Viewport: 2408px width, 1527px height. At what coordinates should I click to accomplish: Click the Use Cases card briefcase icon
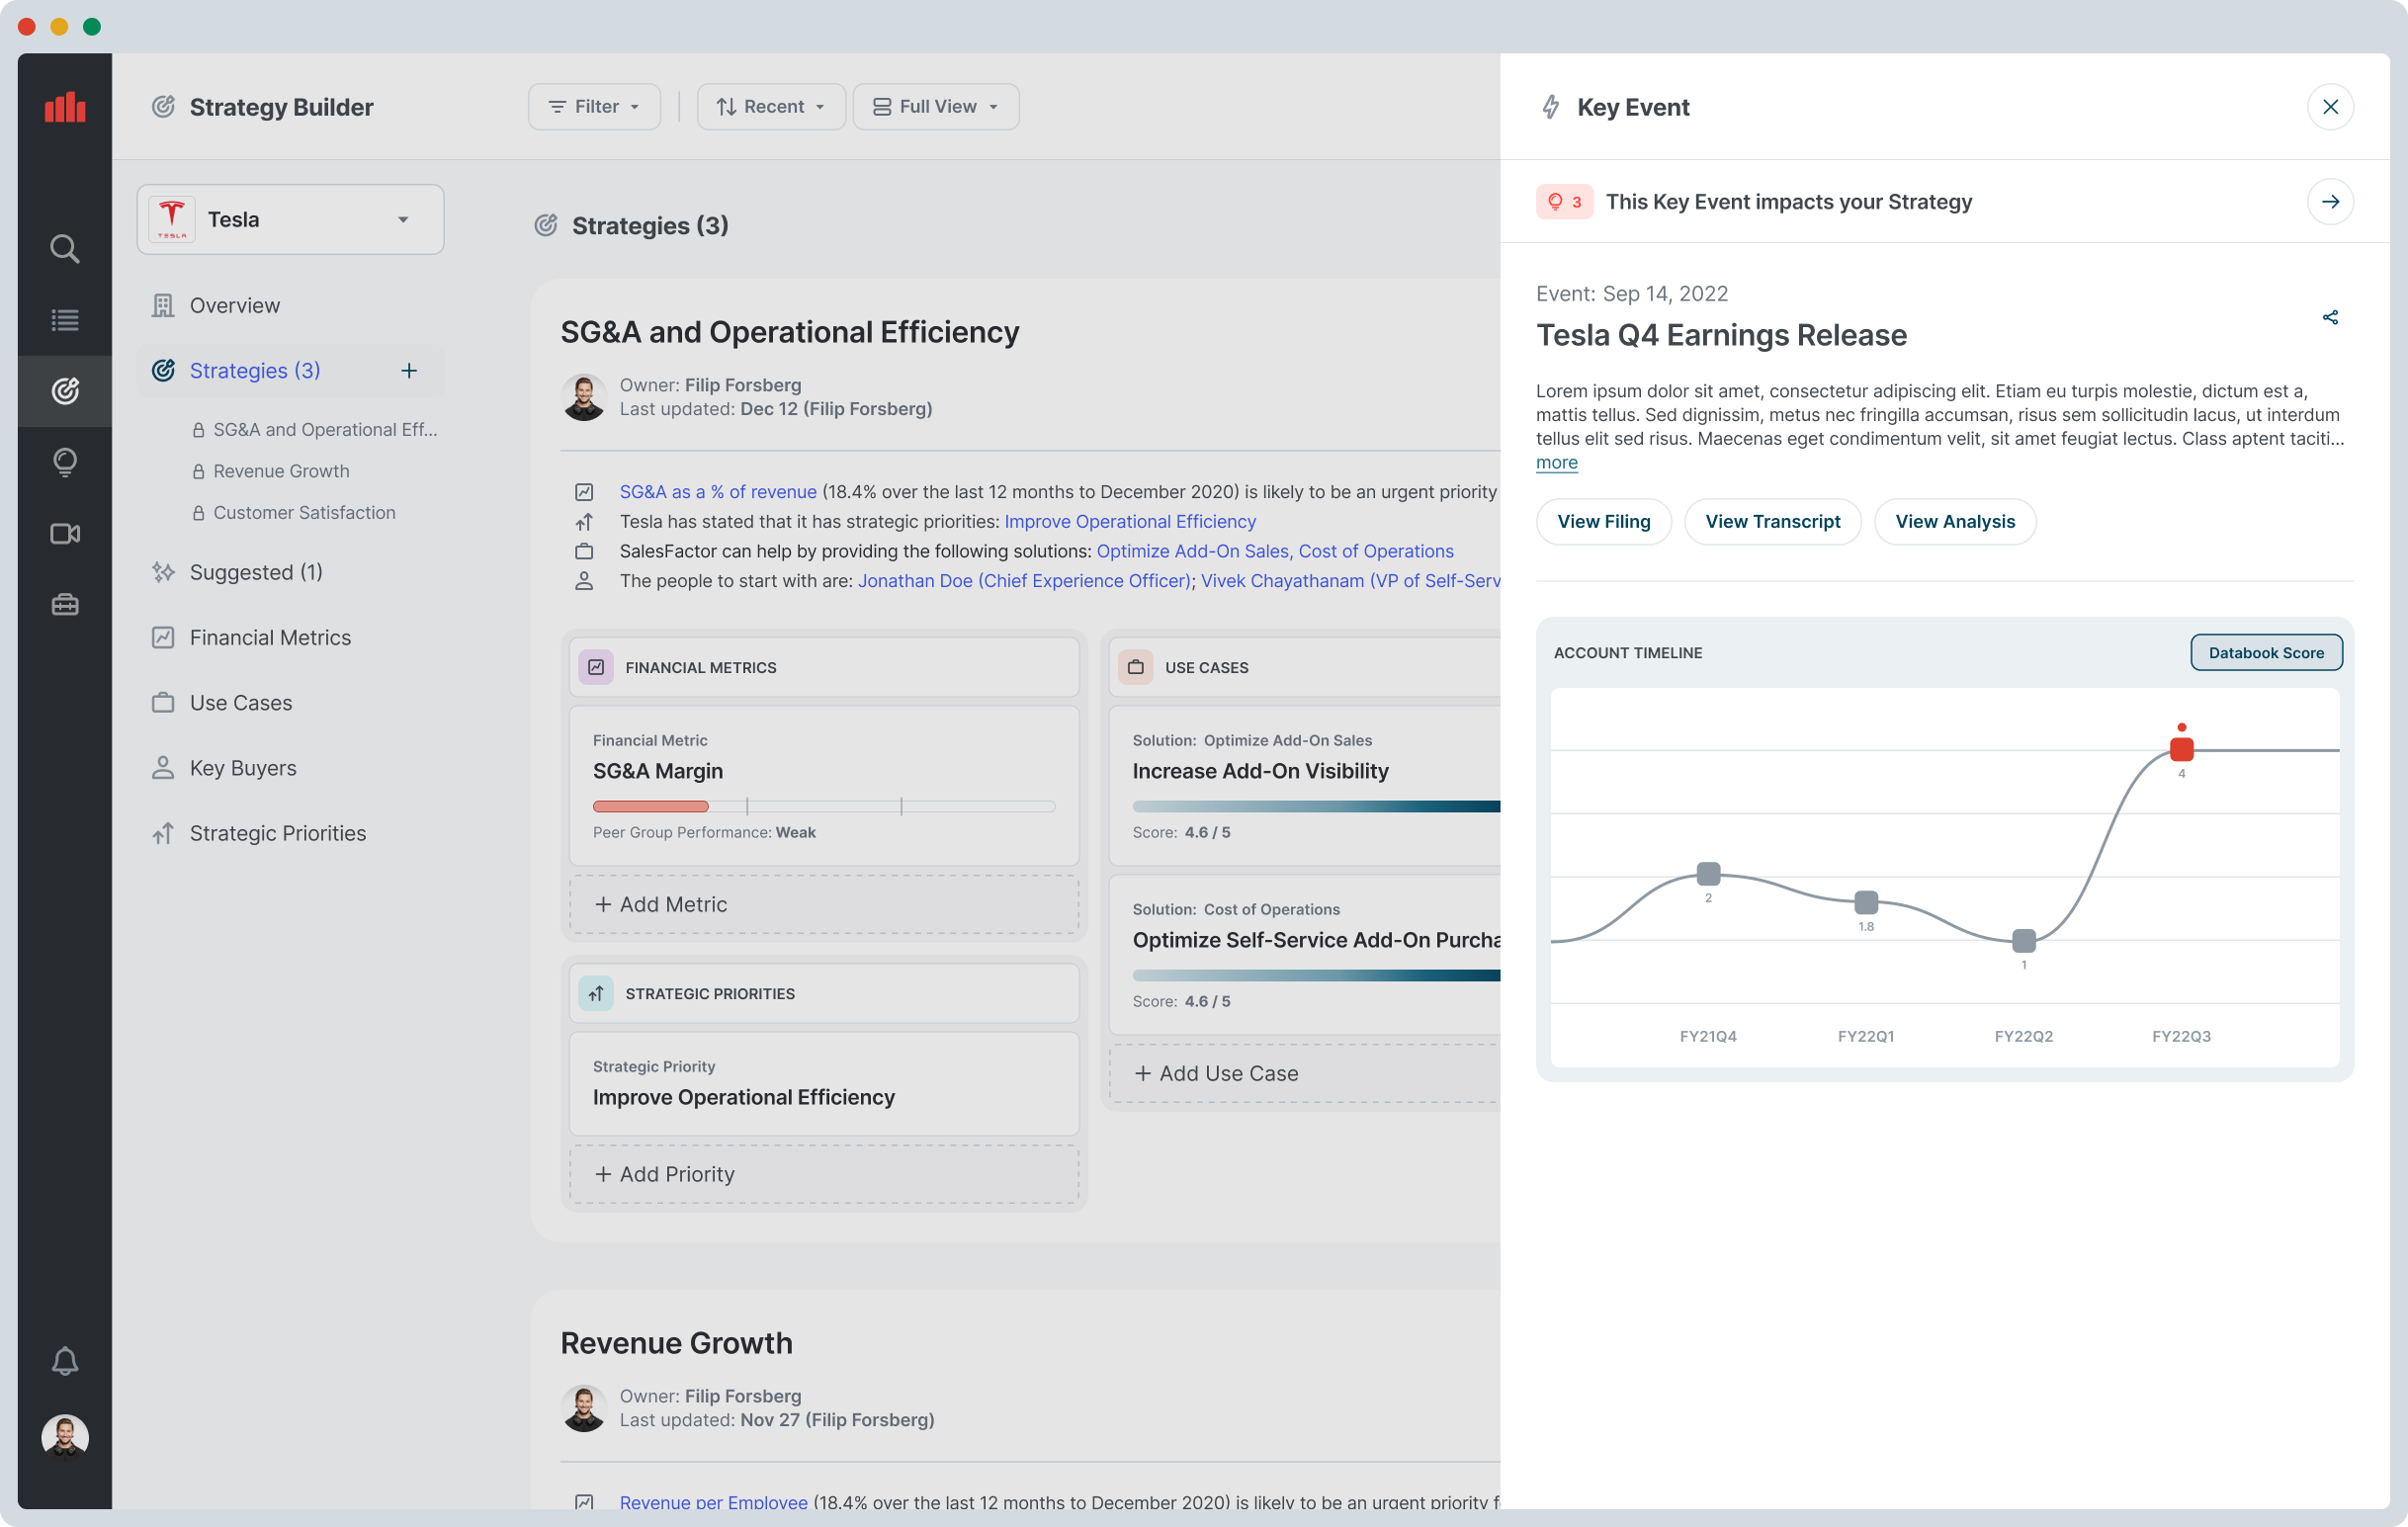point(1136,667)
